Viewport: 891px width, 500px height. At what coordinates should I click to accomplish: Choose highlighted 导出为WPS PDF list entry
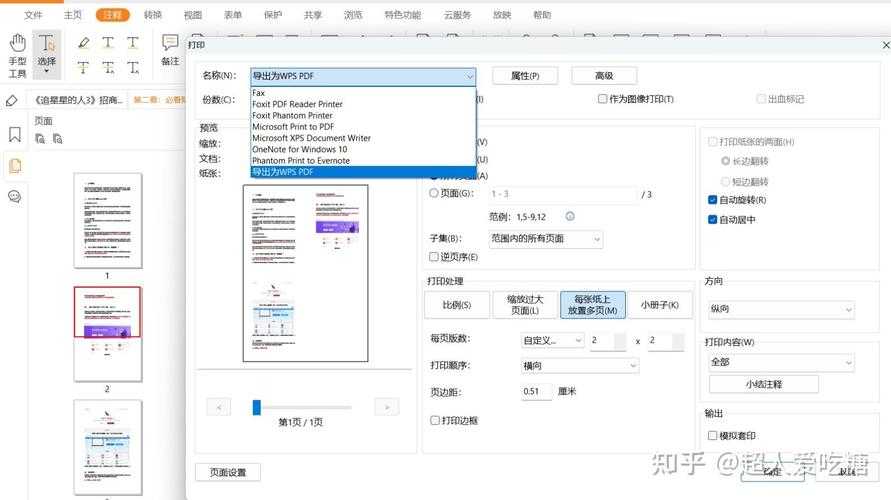(363, 172)
